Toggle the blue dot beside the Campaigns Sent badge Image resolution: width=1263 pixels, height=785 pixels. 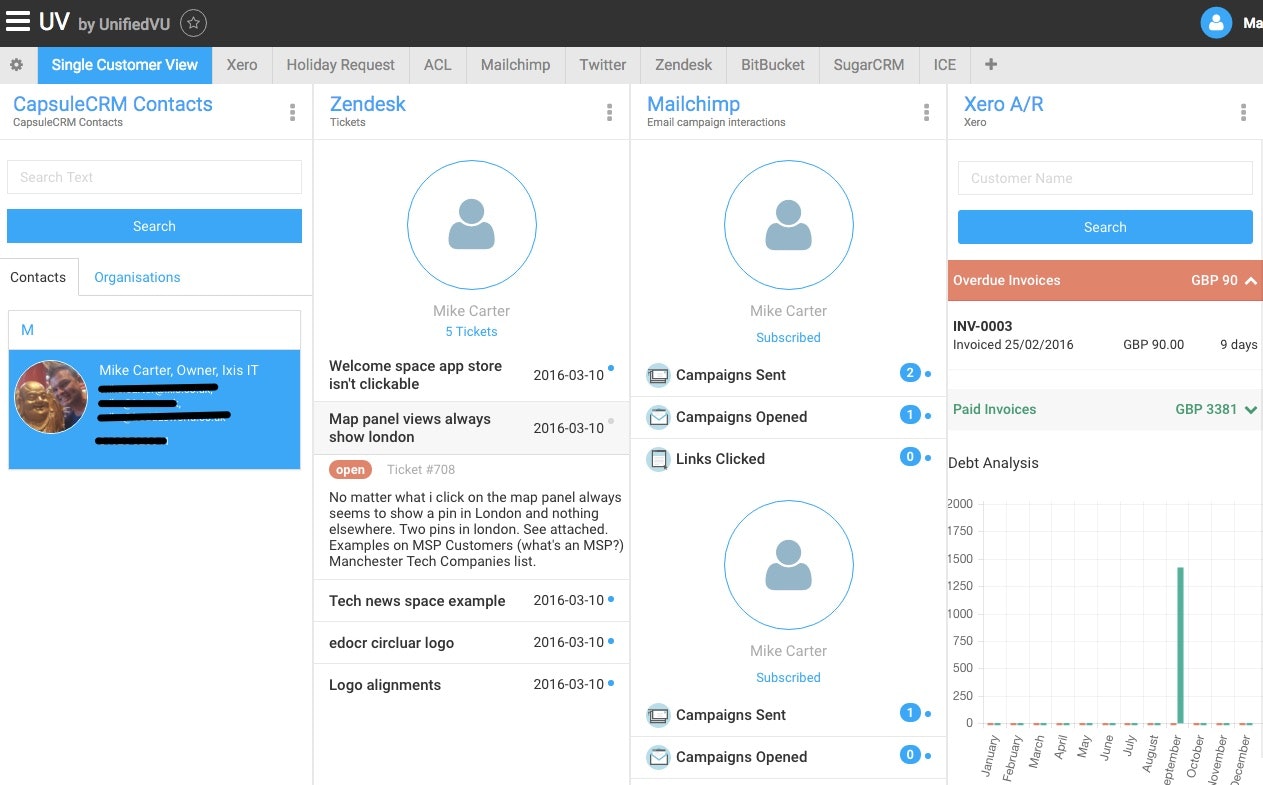[927, 373]
